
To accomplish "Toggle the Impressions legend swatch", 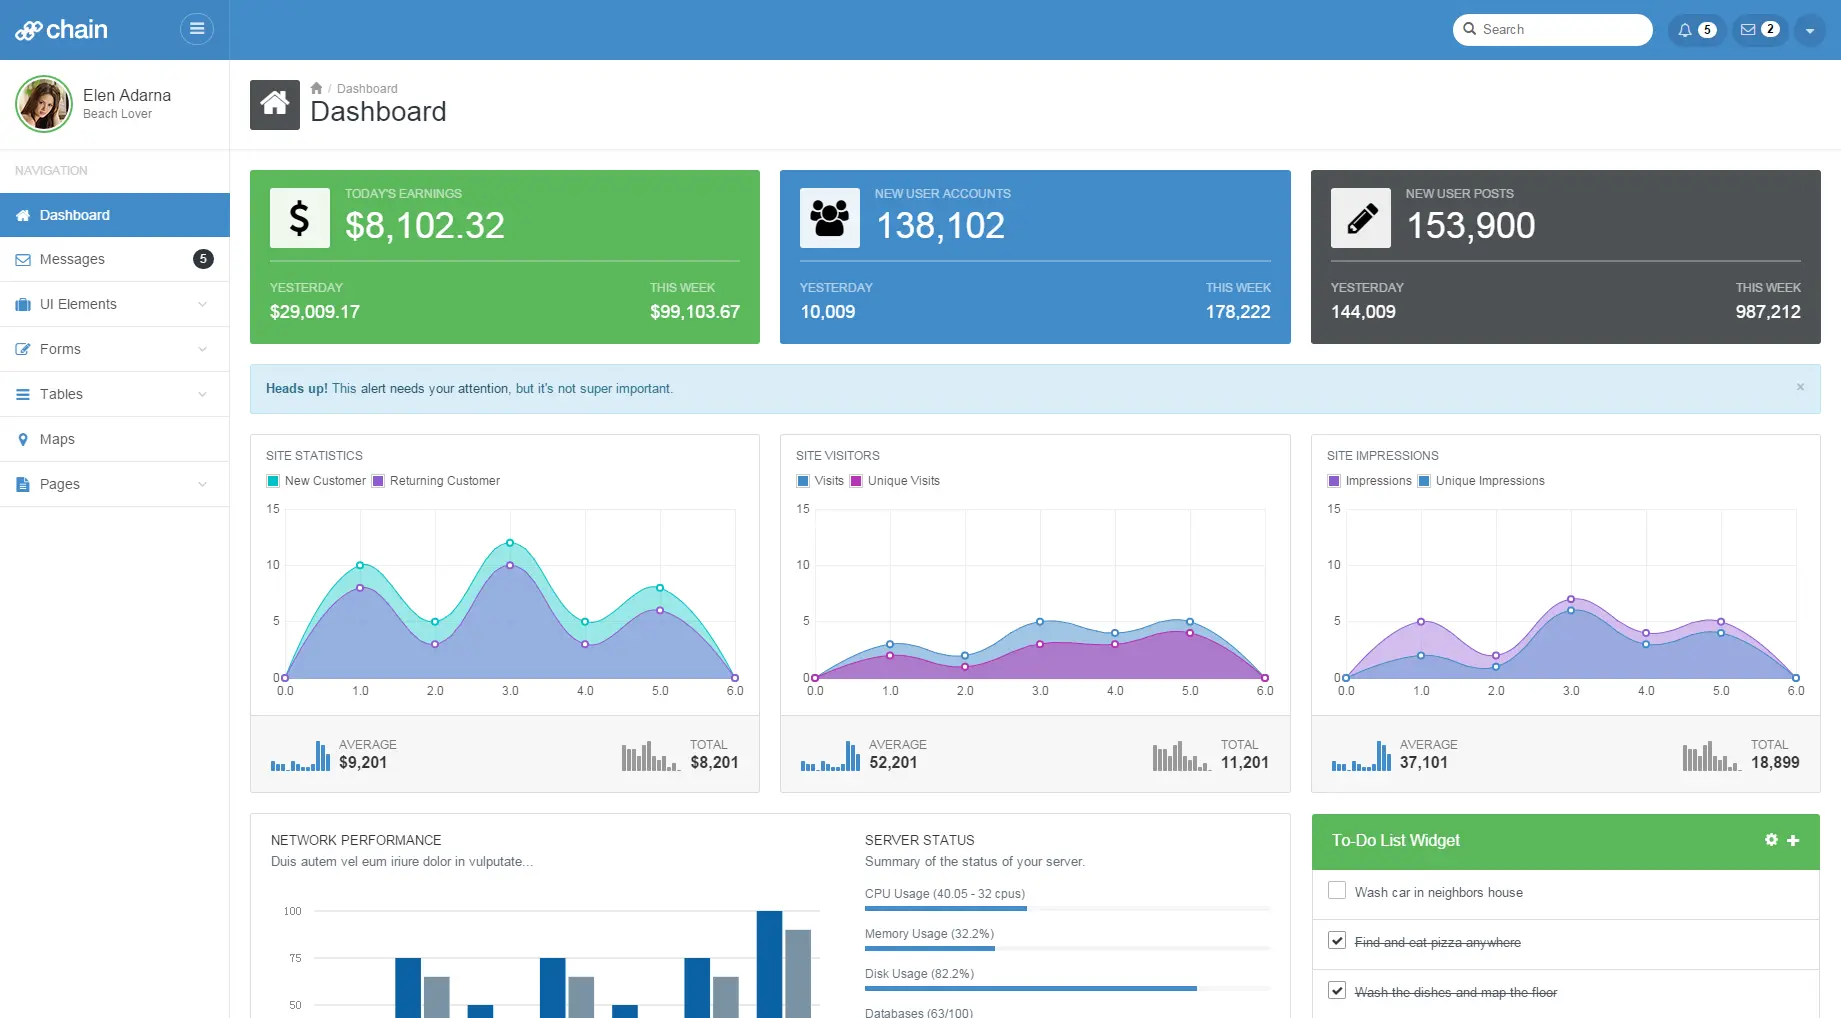I will tap(1334, 481).
